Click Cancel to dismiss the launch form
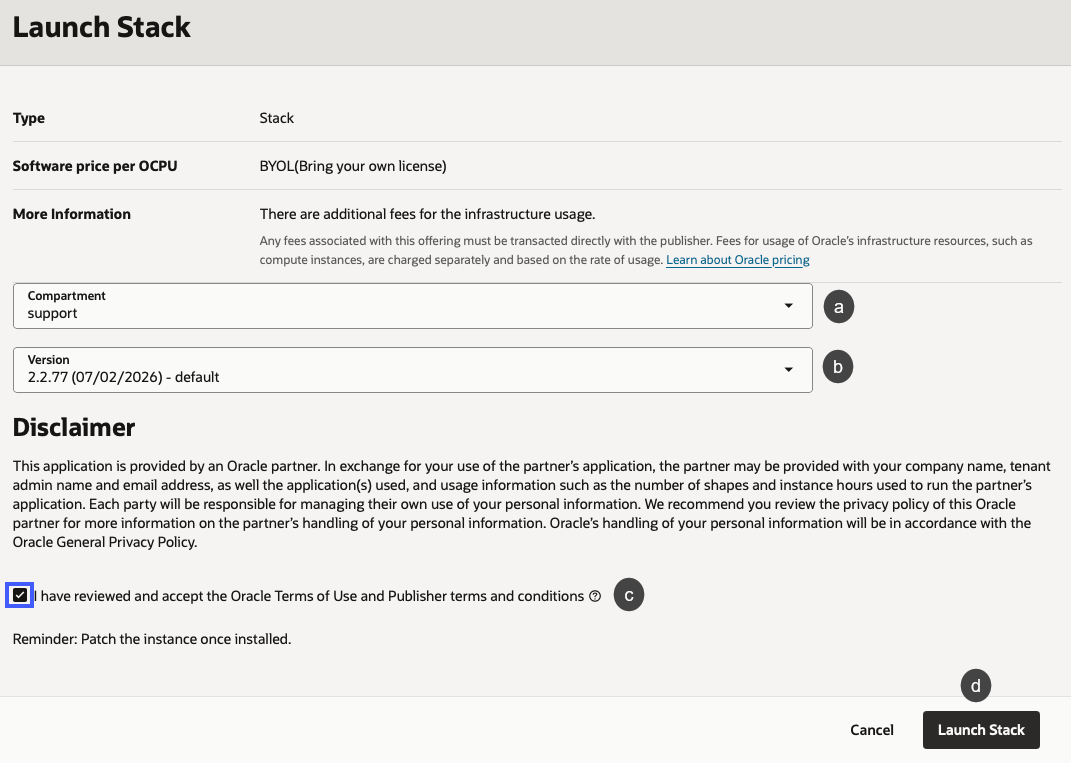Image resolution: width=1071 pixels, height=763 pixels. [x=871, y=730]
